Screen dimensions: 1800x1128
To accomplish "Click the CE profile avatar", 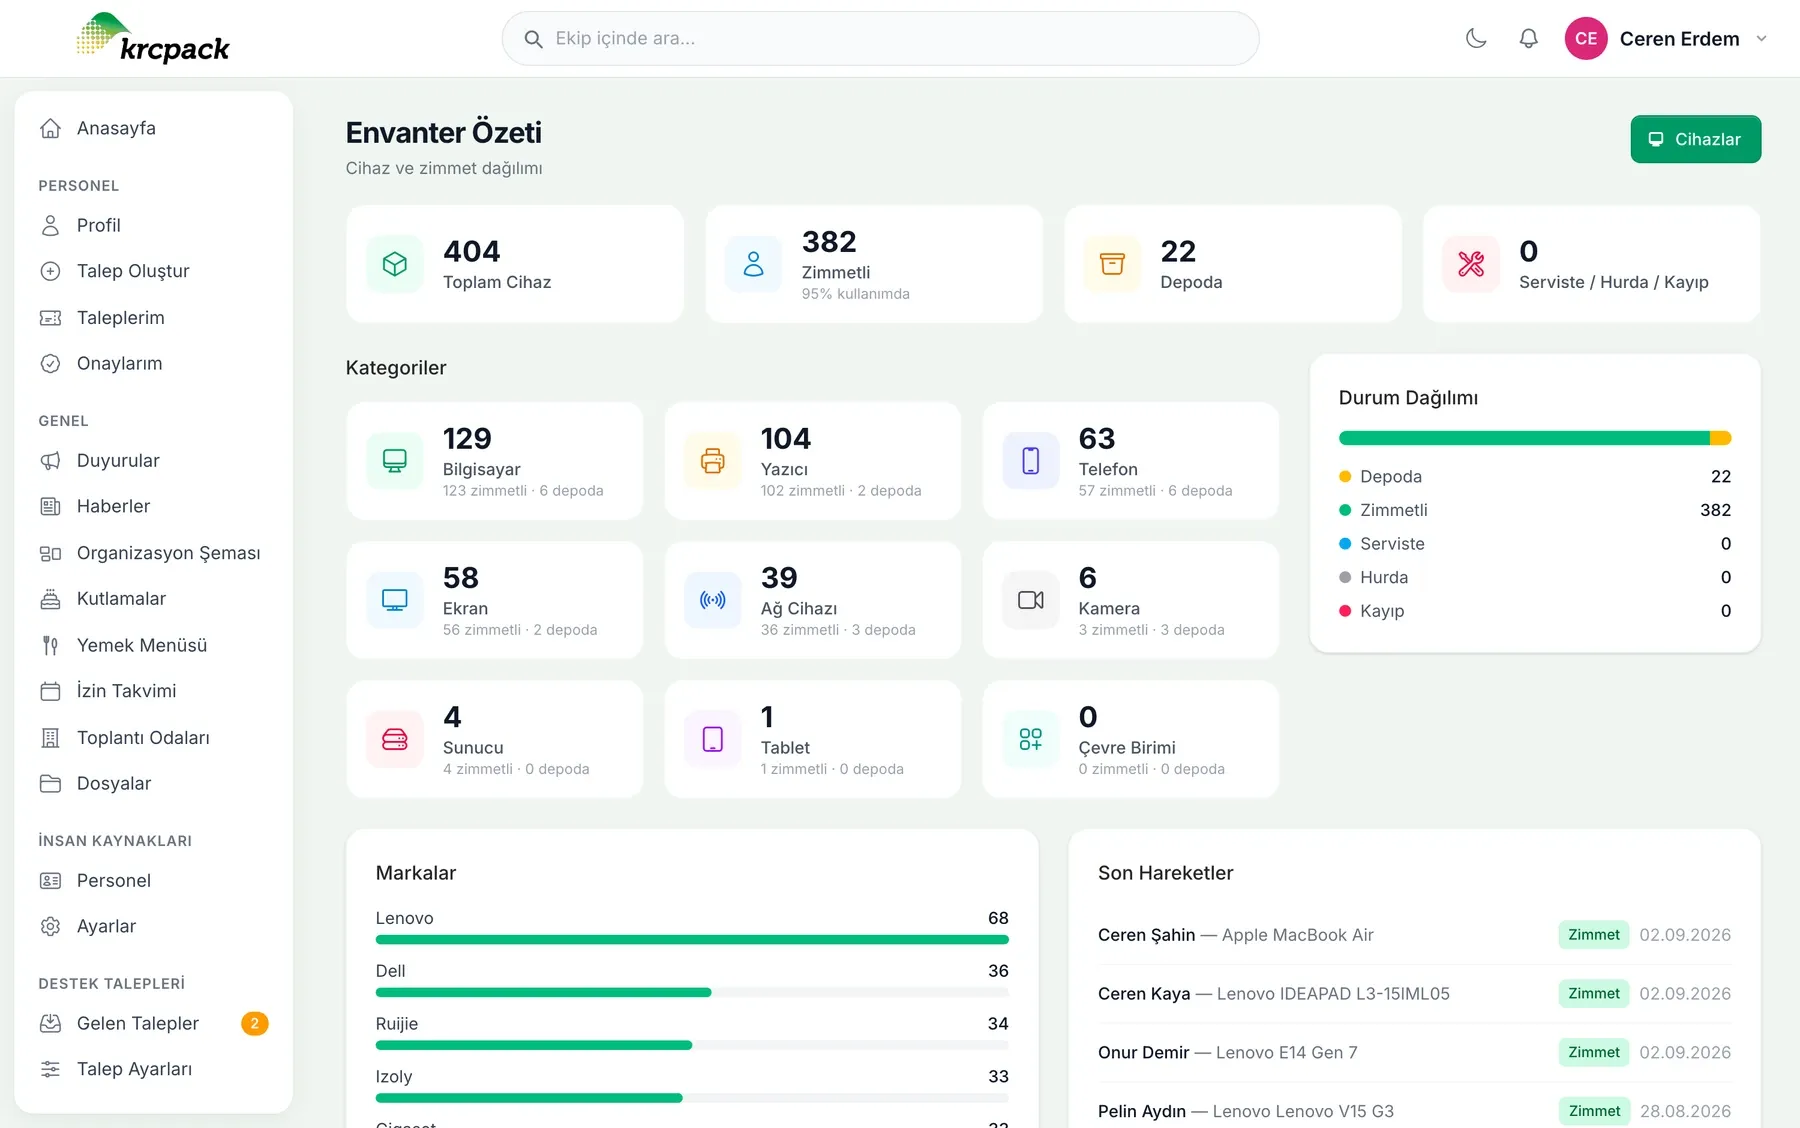I will (1586, 39).
